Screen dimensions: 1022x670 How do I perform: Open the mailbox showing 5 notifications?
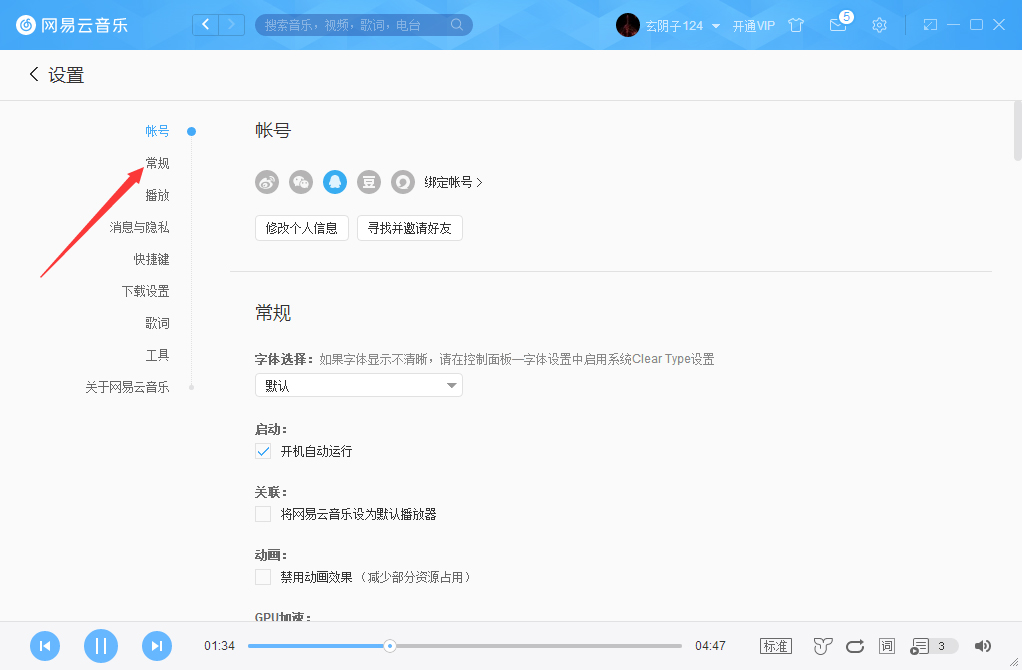[x=838, y=26]
